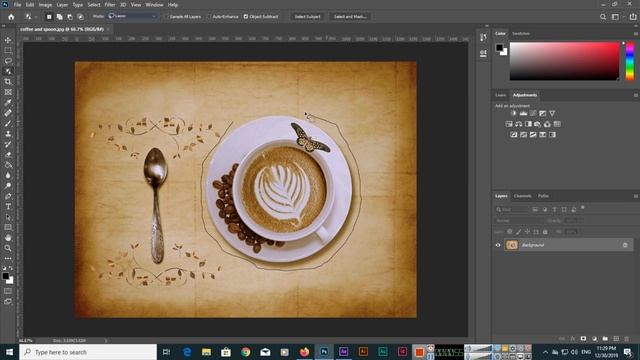
Task: Select the Rectangular Marquee tool
Action: [8, 51]
